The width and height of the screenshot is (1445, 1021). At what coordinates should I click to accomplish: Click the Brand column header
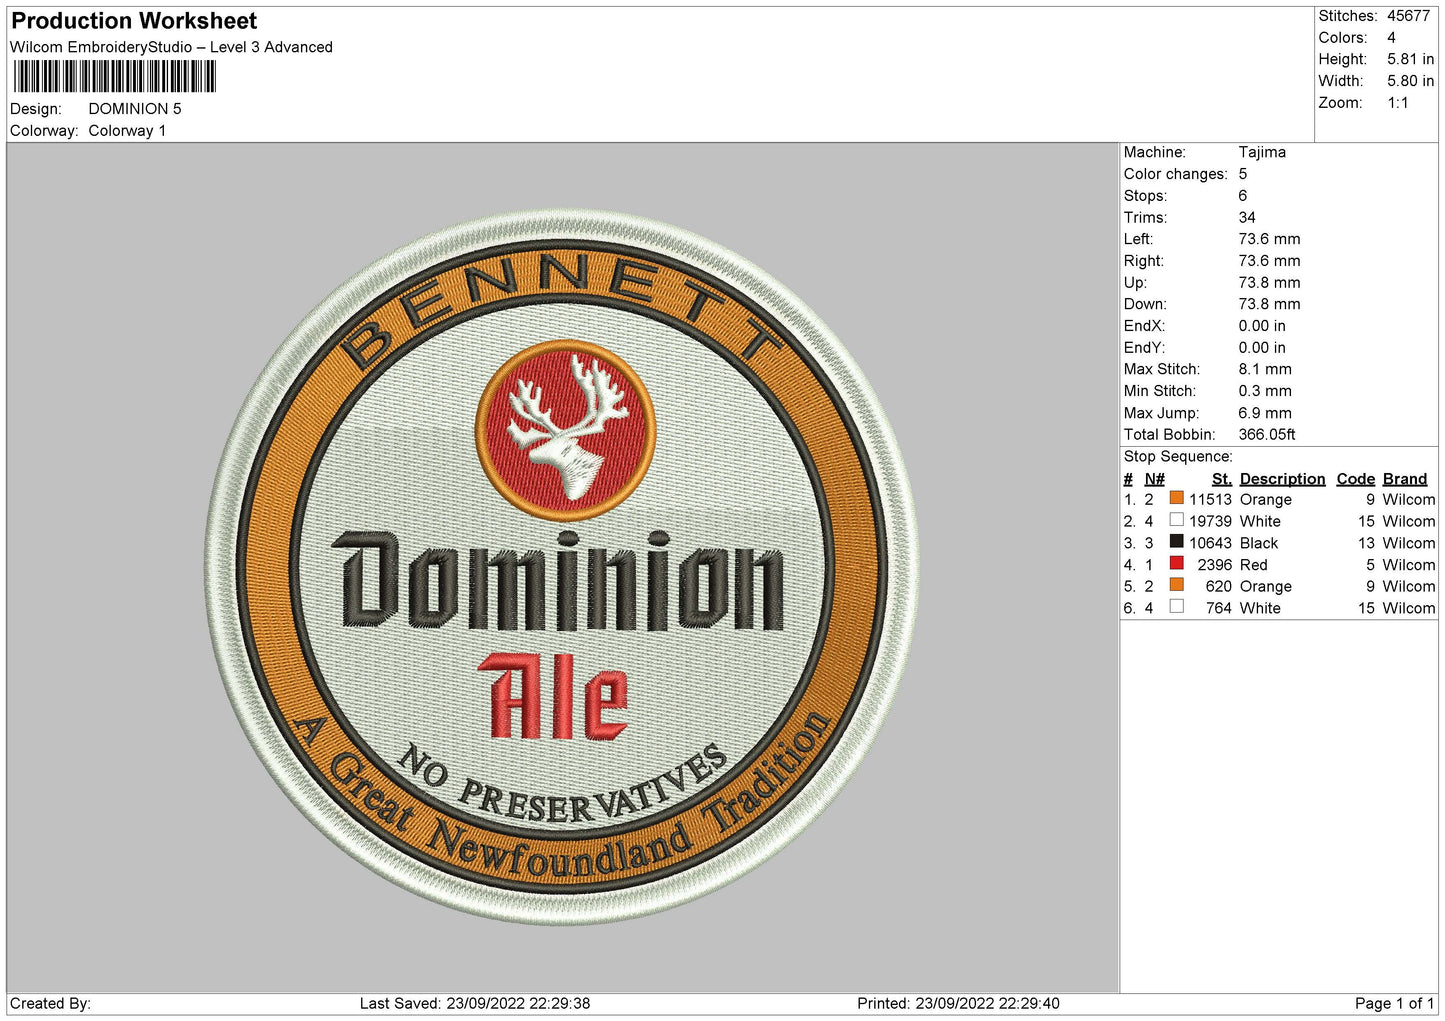(1405, 479)
